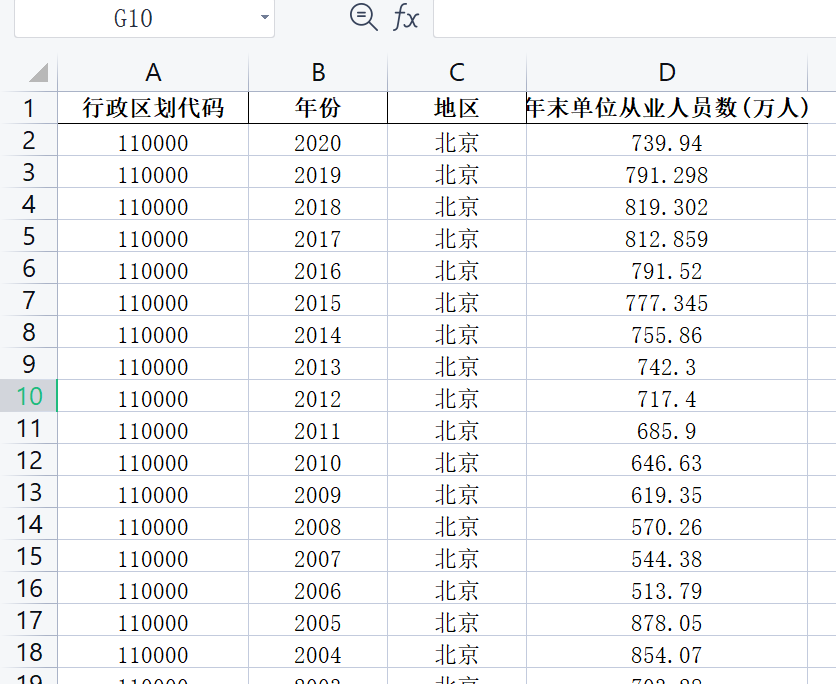
Task: Select column C header
Action: pos(457,73)
